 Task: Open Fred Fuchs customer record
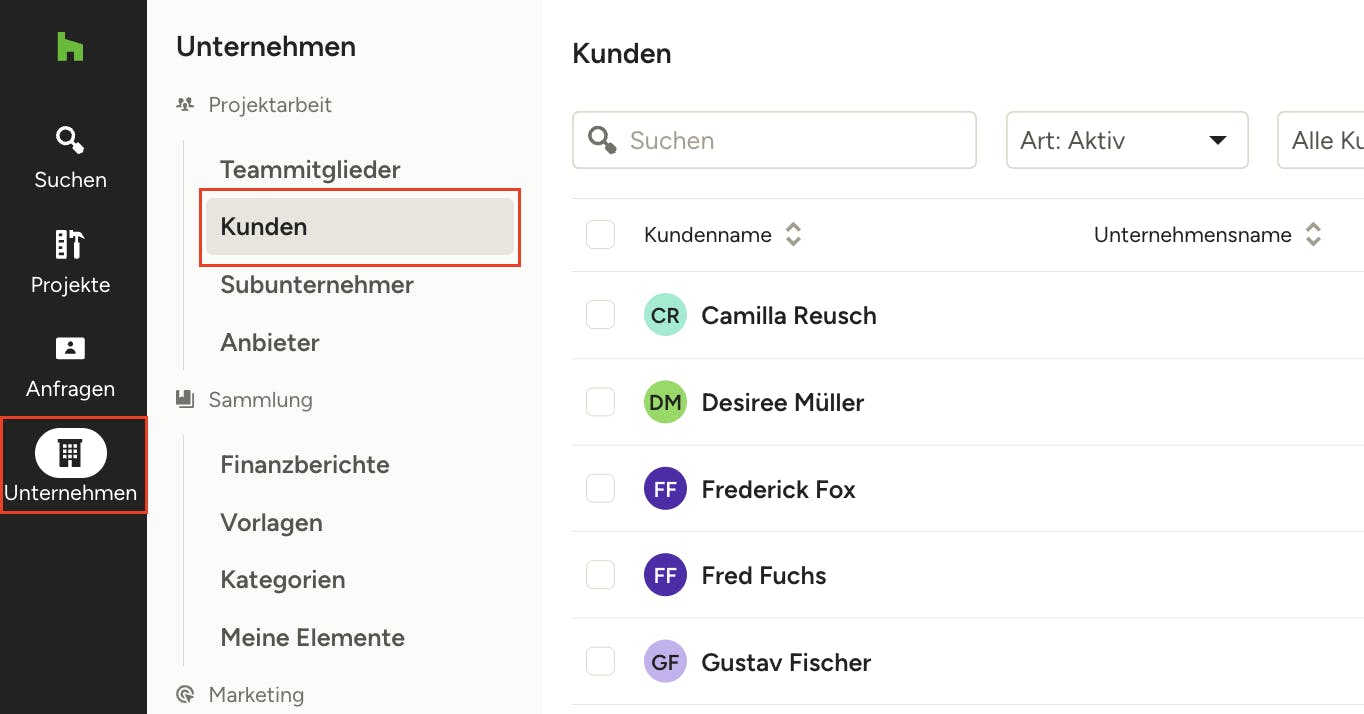pyautogui.click(x=764, y=576)
